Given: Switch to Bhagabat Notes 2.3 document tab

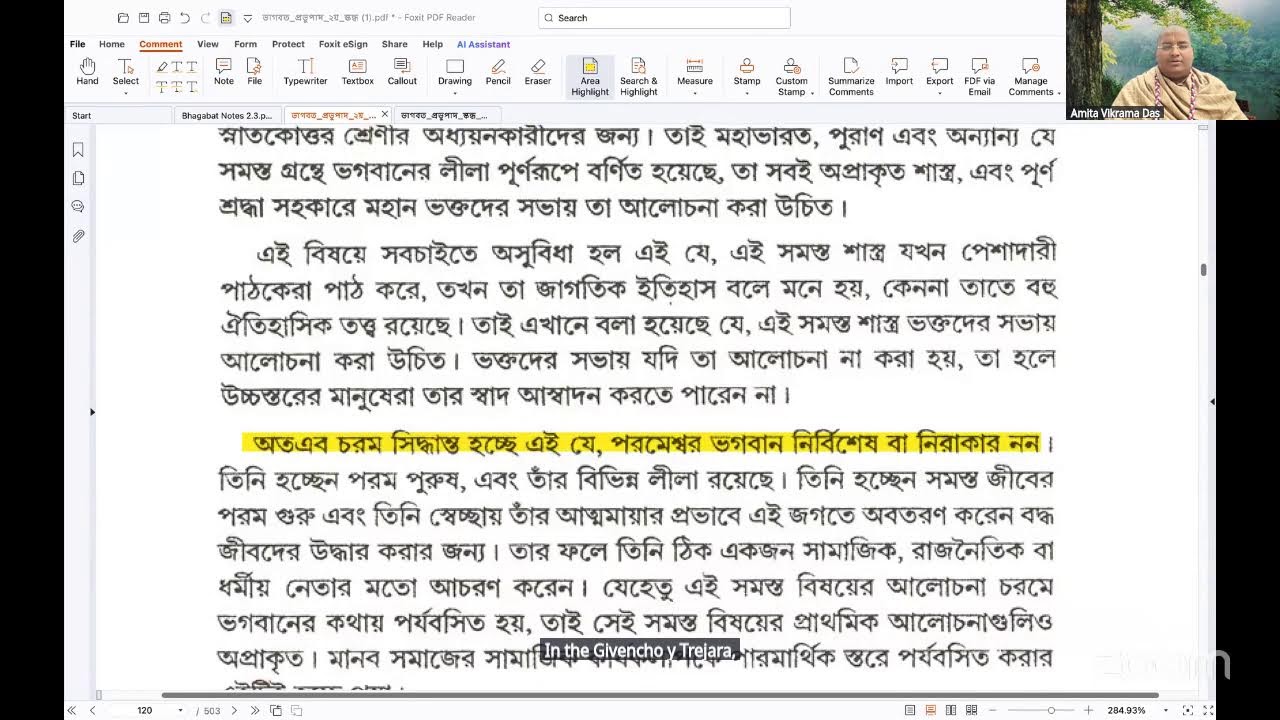Looking at the screenshot, I should [x=226, y=115].
